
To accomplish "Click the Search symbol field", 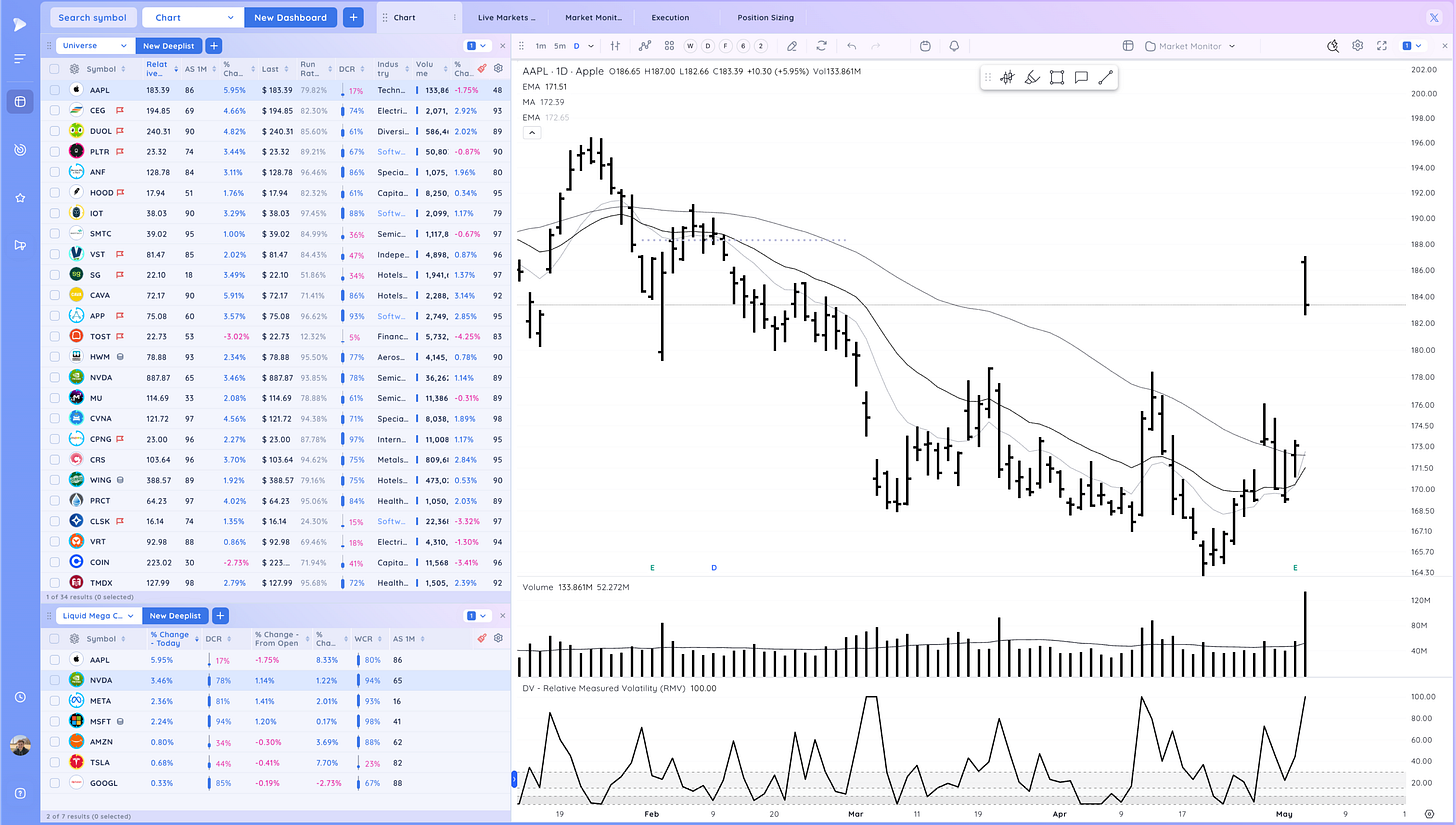I will [92, 17].
